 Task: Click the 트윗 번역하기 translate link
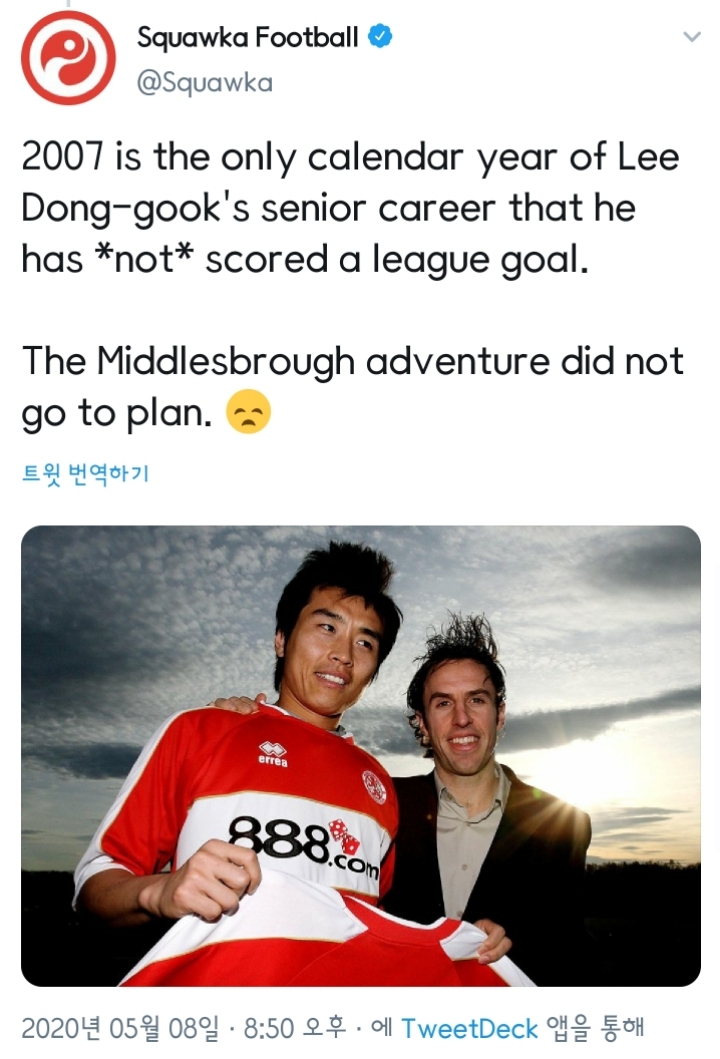[85, 473]
